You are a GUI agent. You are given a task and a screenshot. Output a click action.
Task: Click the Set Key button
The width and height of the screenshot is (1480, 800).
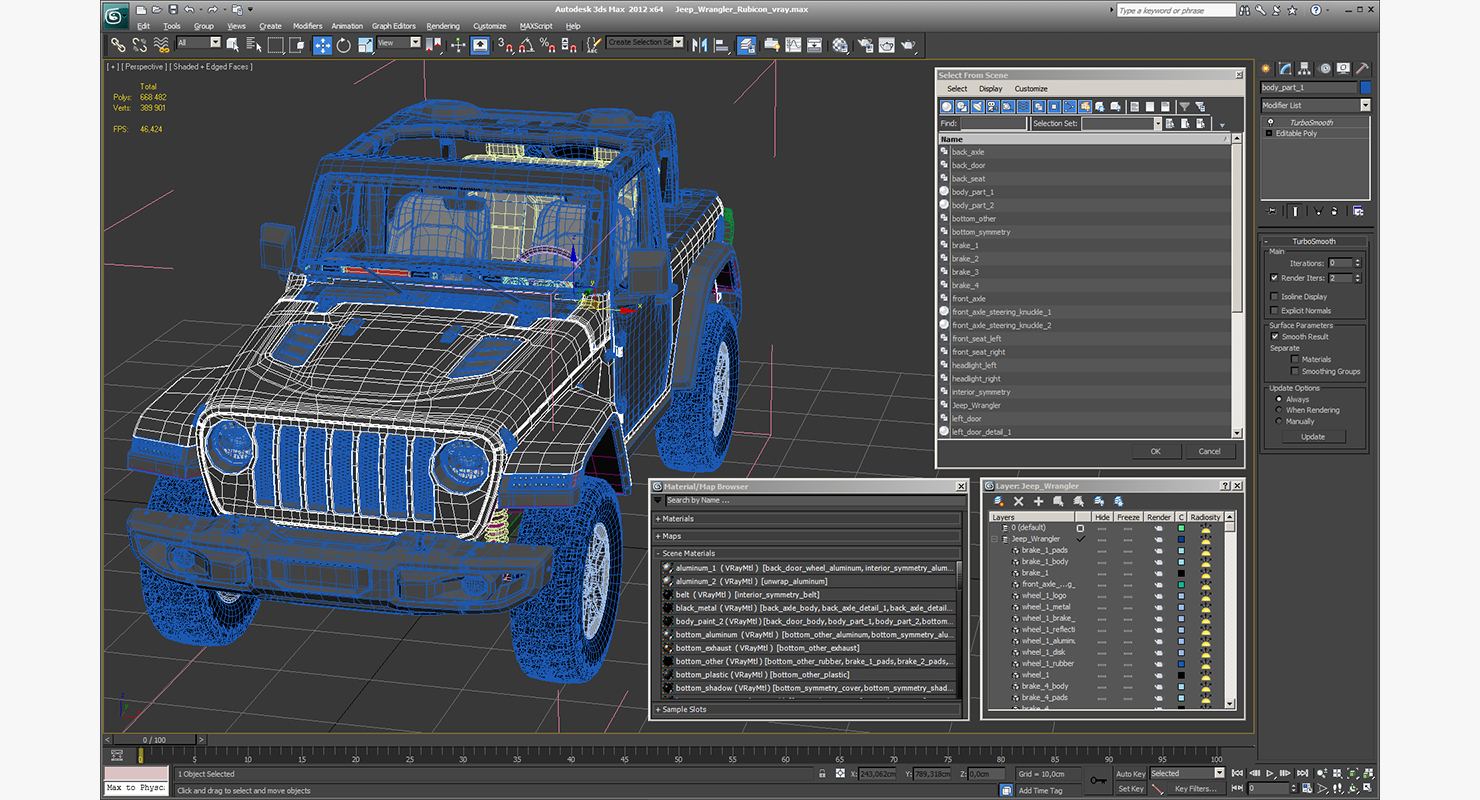click(1130, 788)
